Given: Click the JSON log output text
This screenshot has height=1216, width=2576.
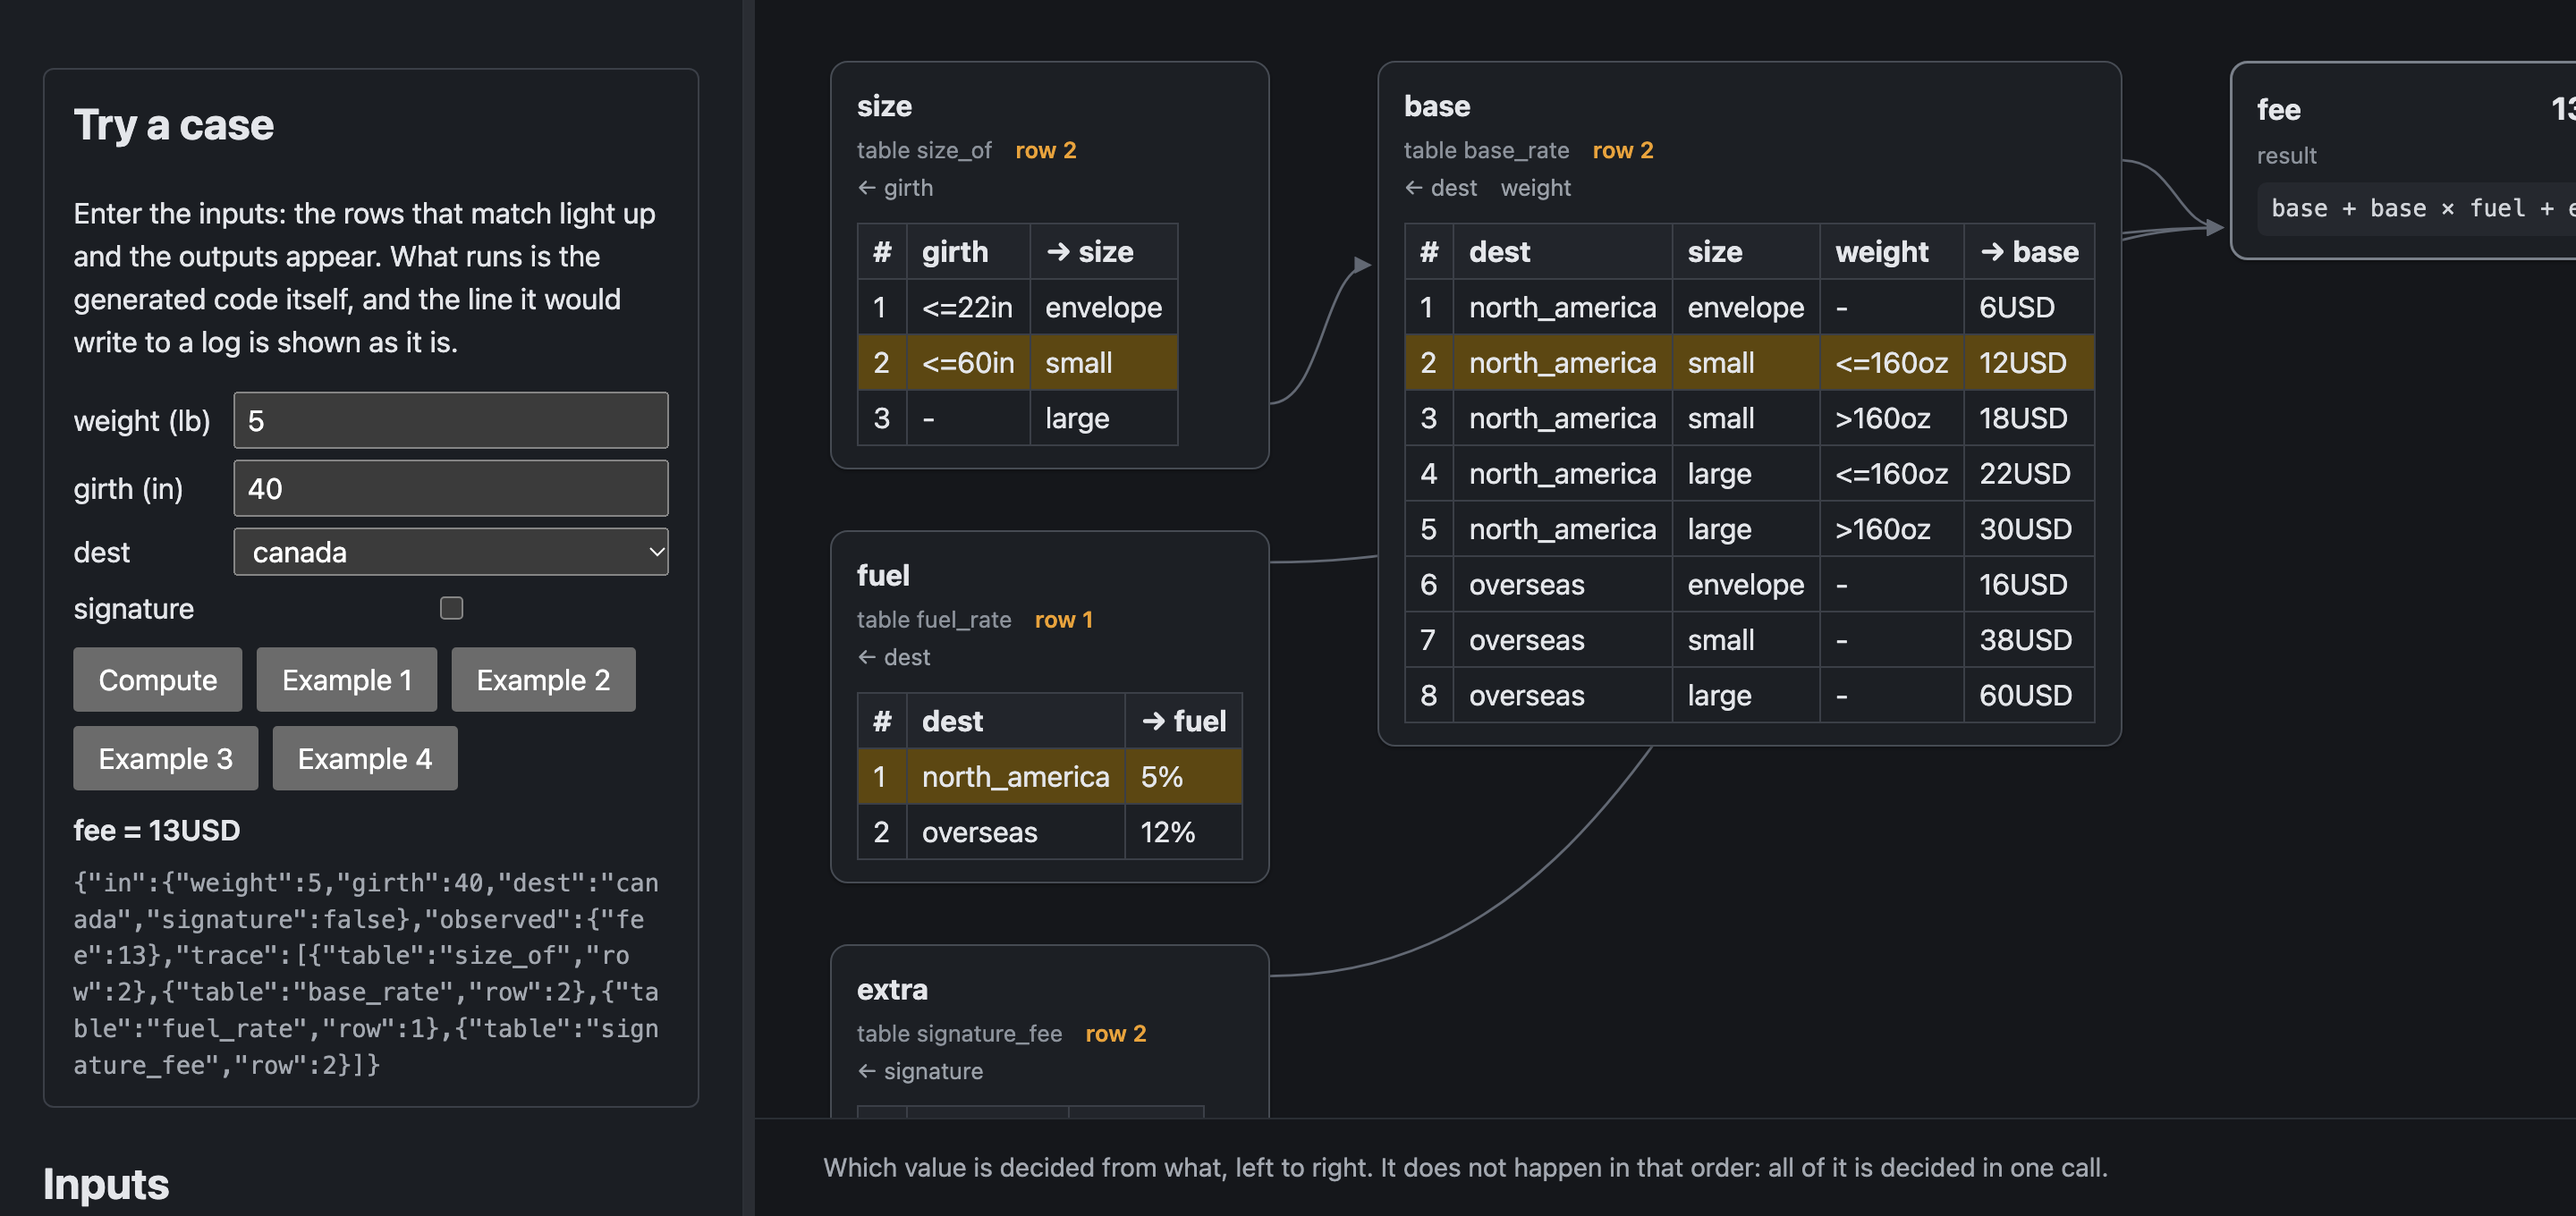Looking at the screenshot, I should pyautogui.click(x=366, y=974).
